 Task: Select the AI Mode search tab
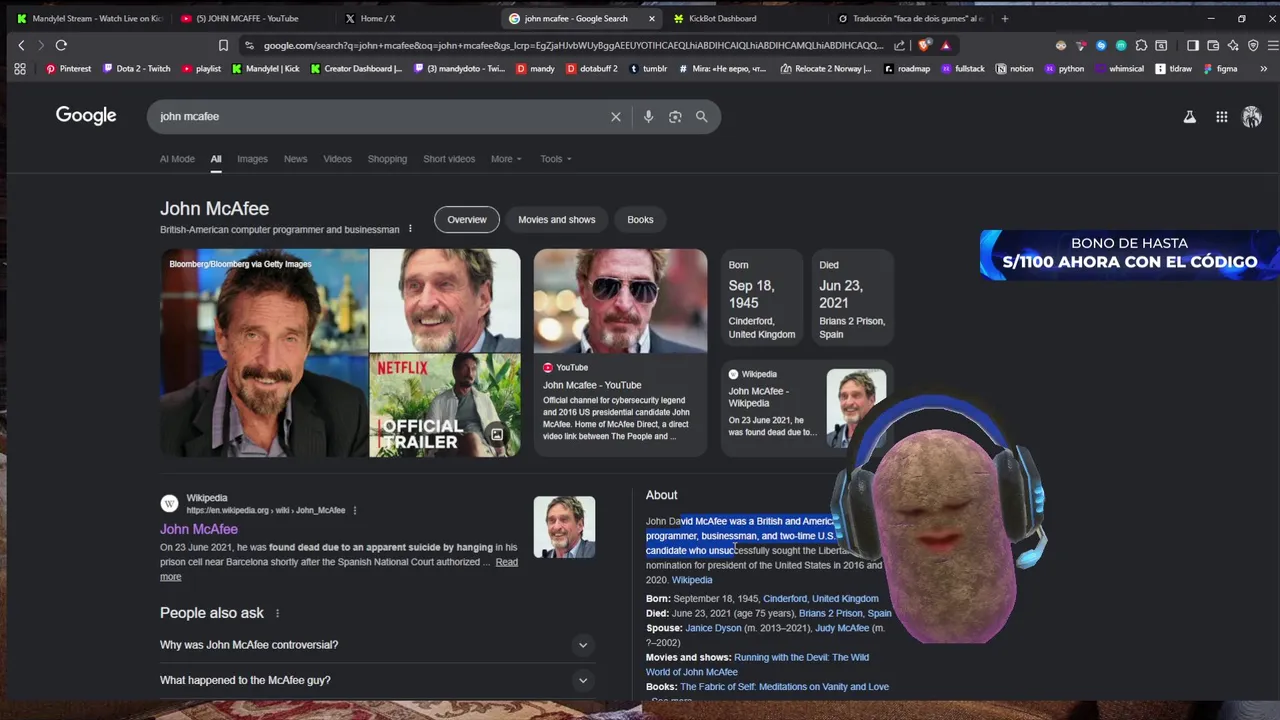[177, 159]
